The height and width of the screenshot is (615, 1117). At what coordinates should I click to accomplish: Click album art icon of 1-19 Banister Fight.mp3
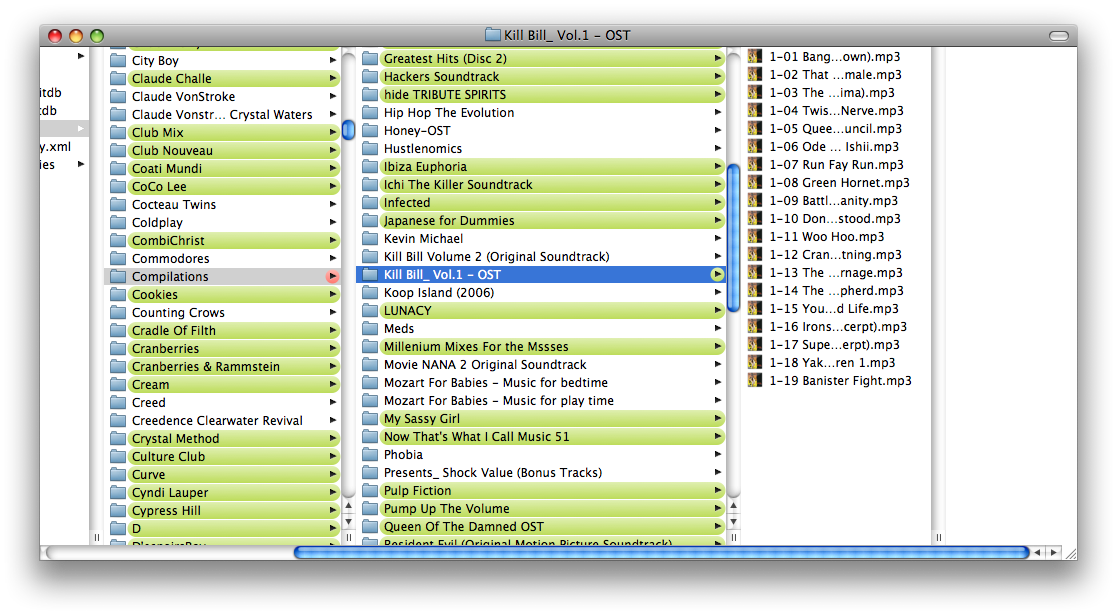pyautogui.click(x=755, y=381)
